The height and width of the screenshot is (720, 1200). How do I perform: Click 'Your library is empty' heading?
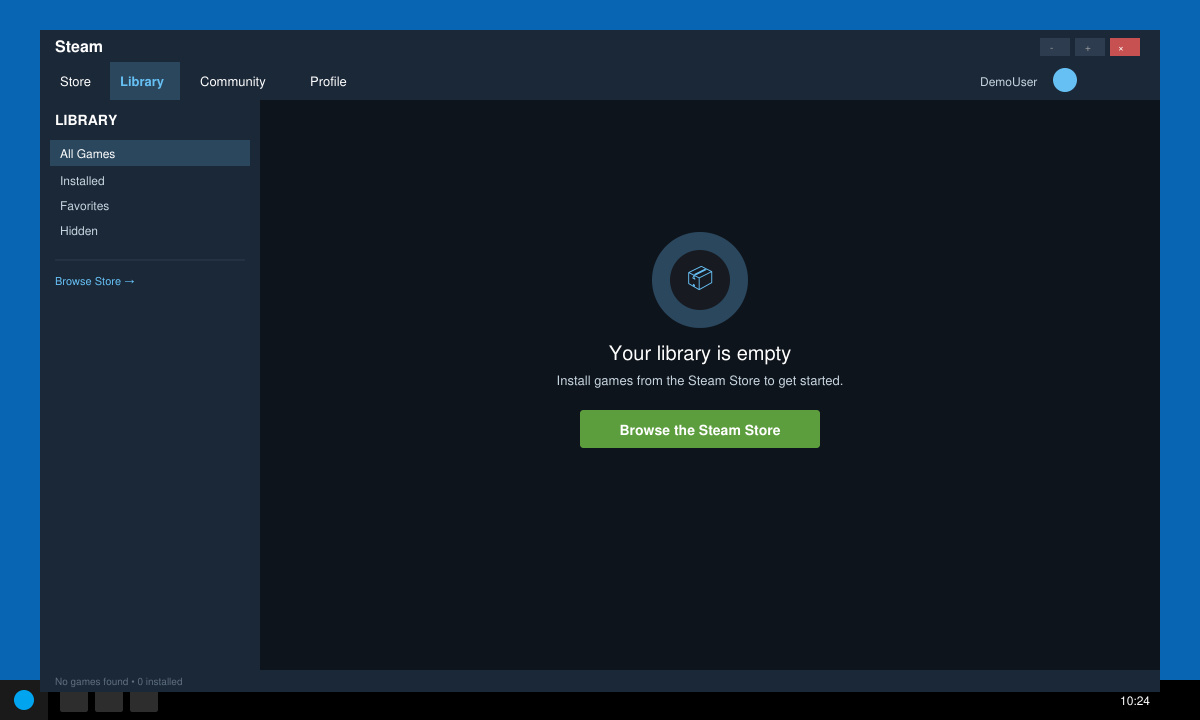tap(700, 353)
